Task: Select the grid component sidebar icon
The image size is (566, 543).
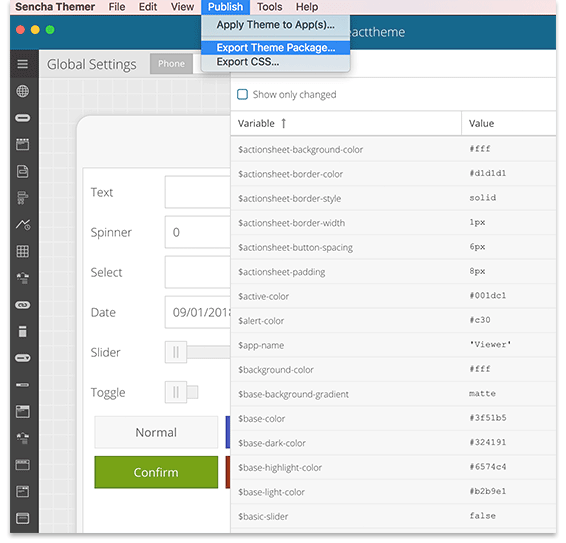Action: [22, 251]
